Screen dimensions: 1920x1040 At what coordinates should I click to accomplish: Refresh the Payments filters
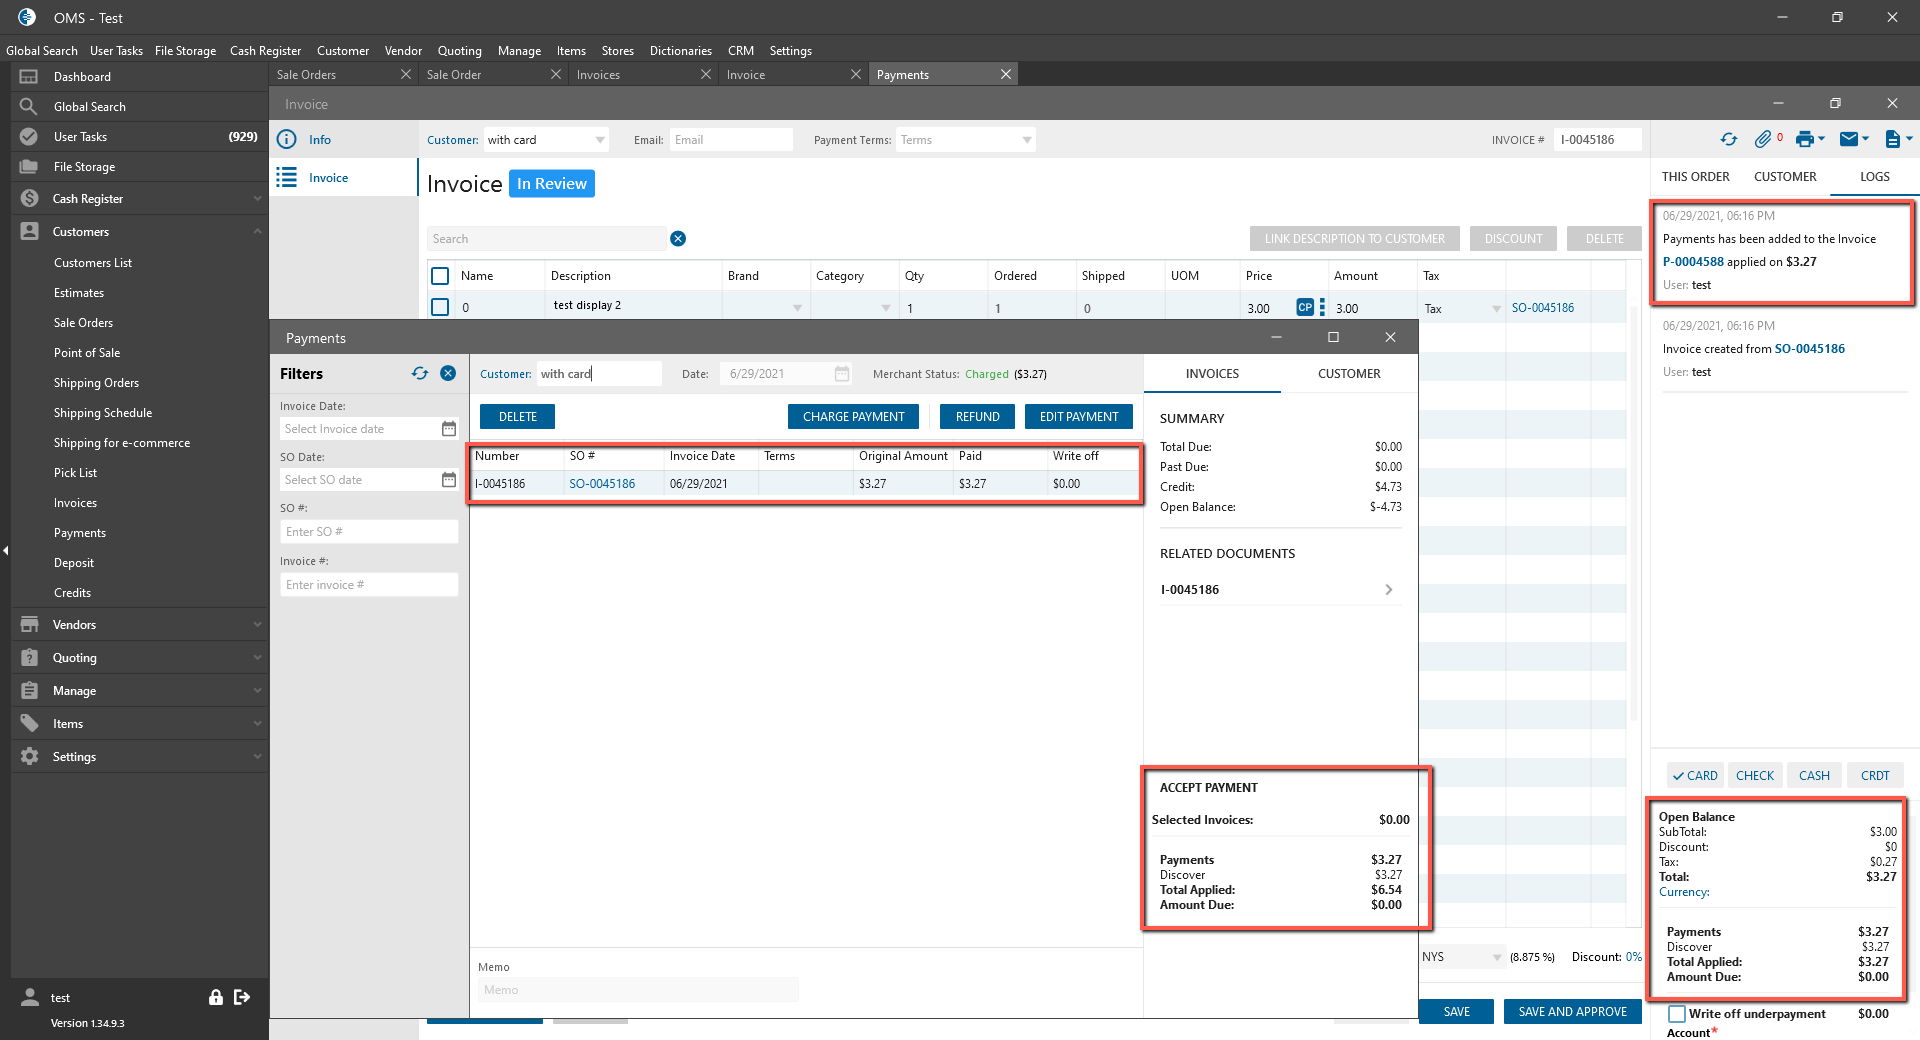coord(420,374)
